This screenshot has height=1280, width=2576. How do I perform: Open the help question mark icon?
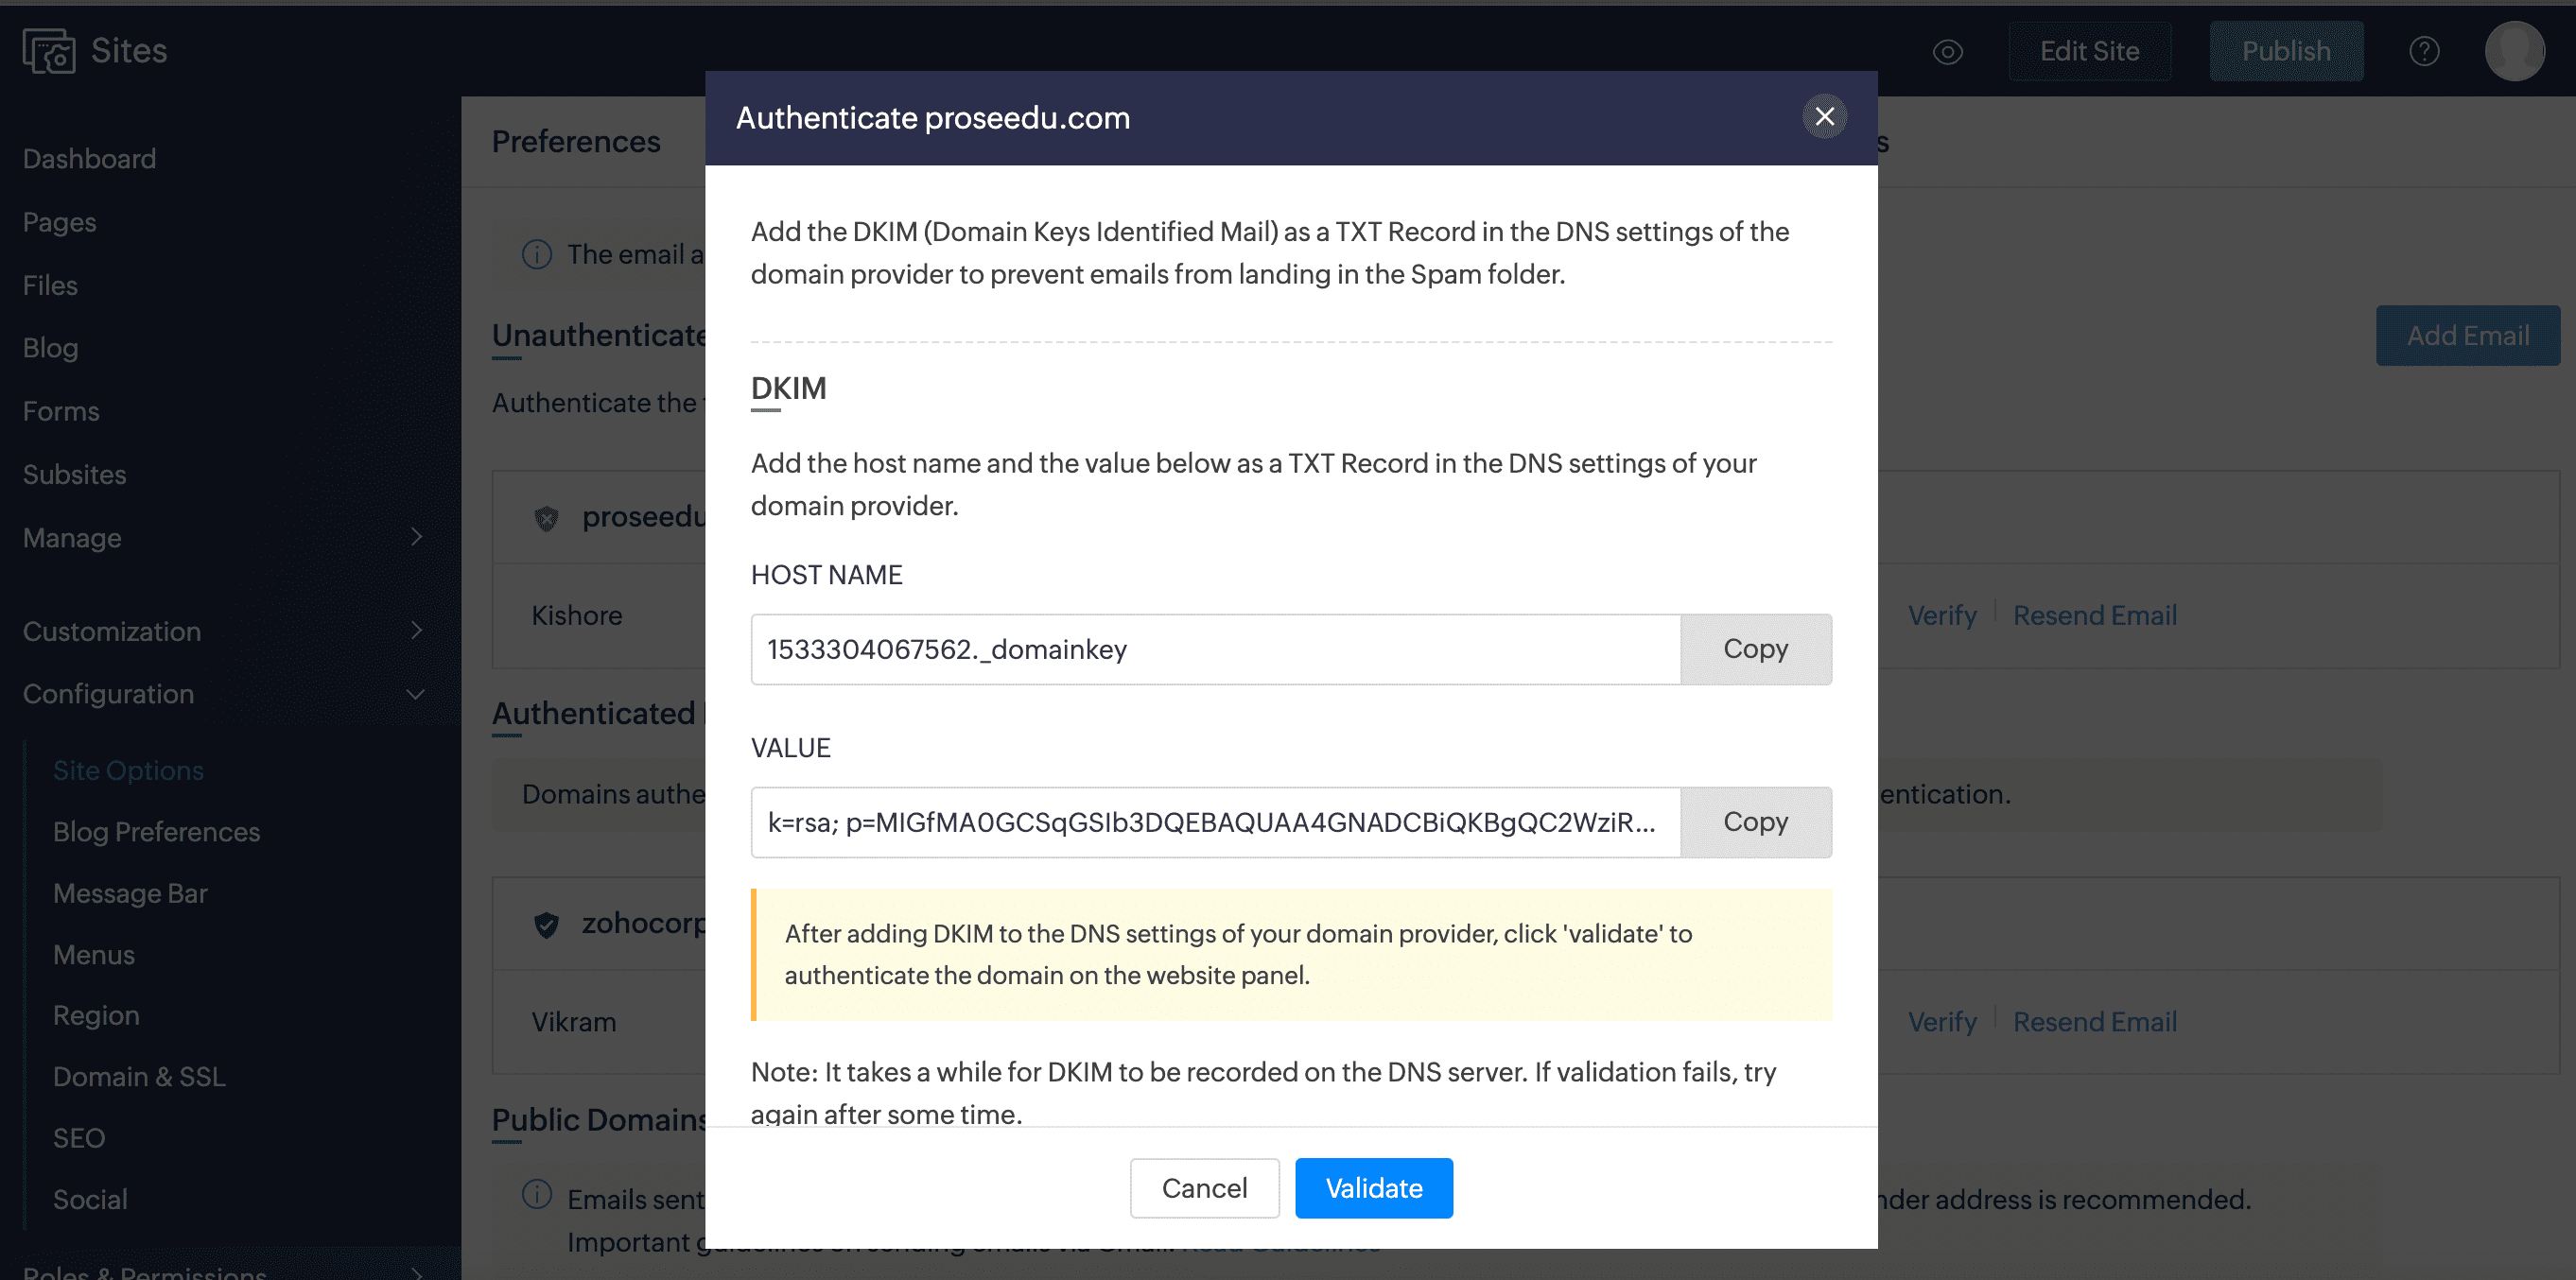coord(2424,52)
